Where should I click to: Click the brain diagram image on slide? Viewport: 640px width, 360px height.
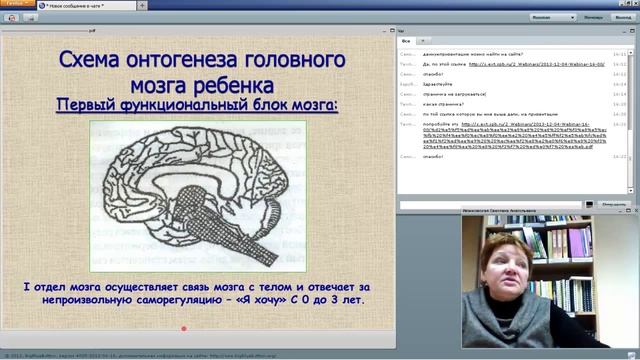click(198, 196)
